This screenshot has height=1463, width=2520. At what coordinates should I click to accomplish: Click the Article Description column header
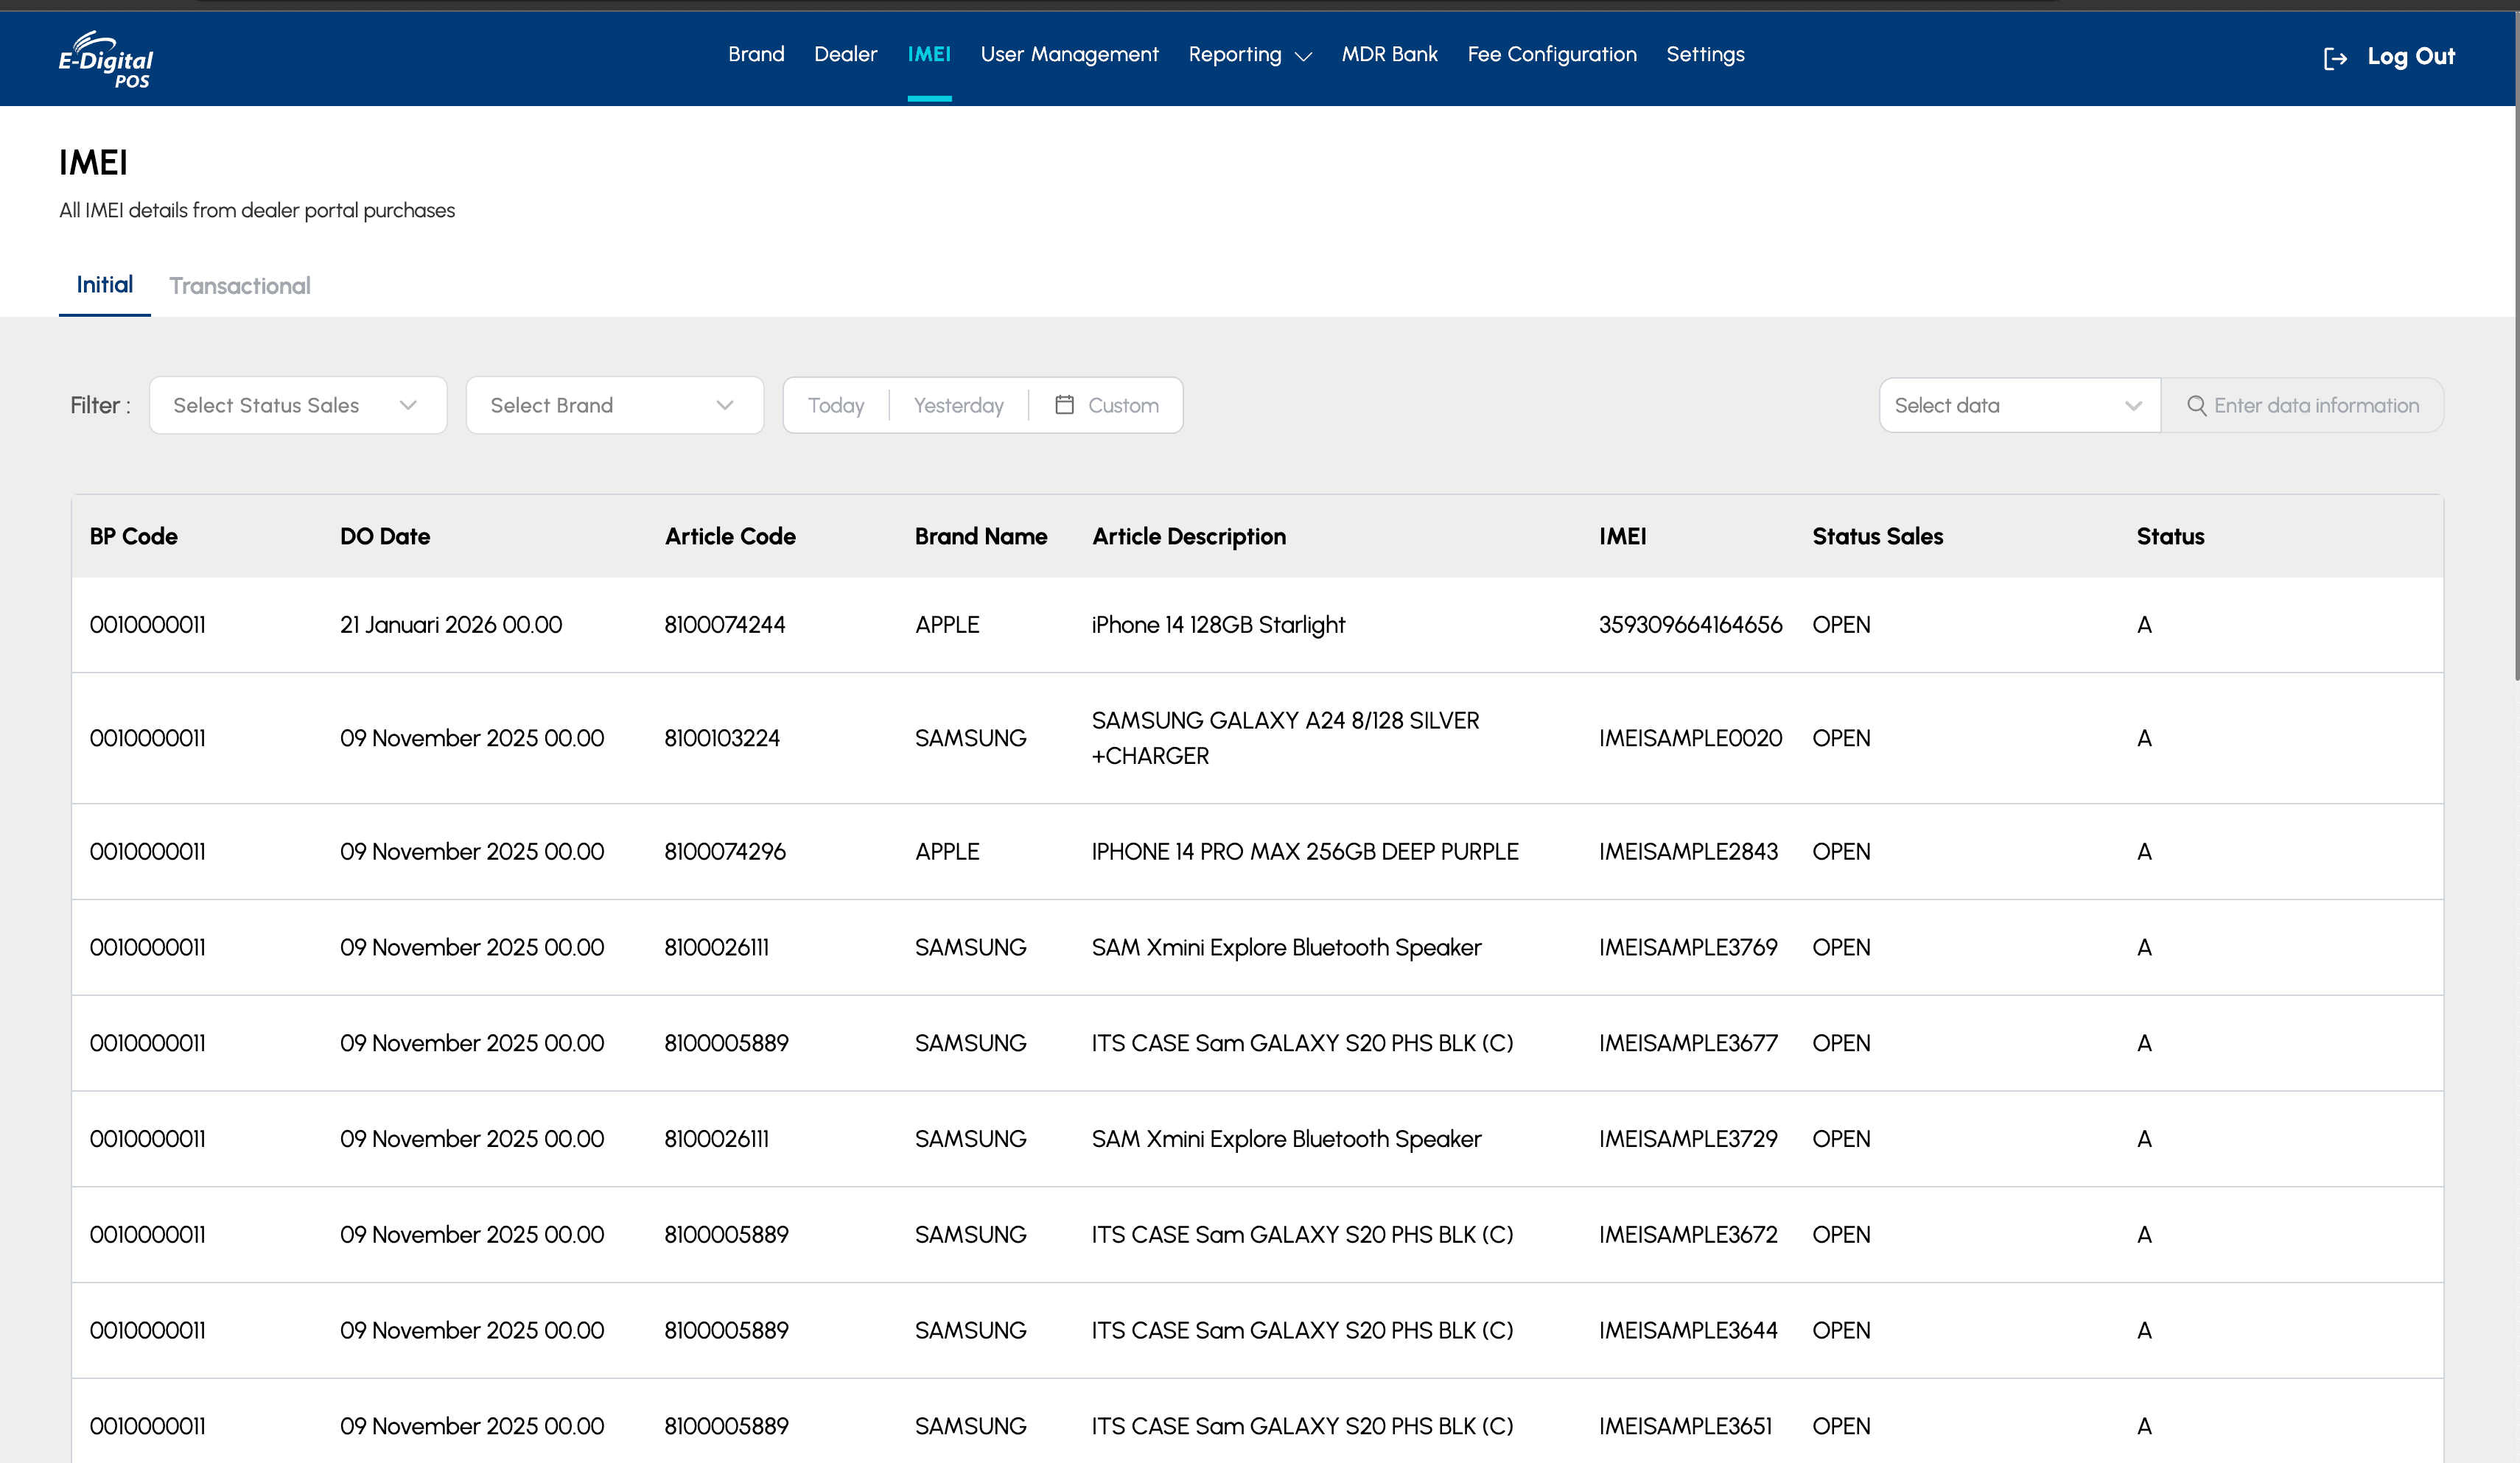click(1189, 536)
